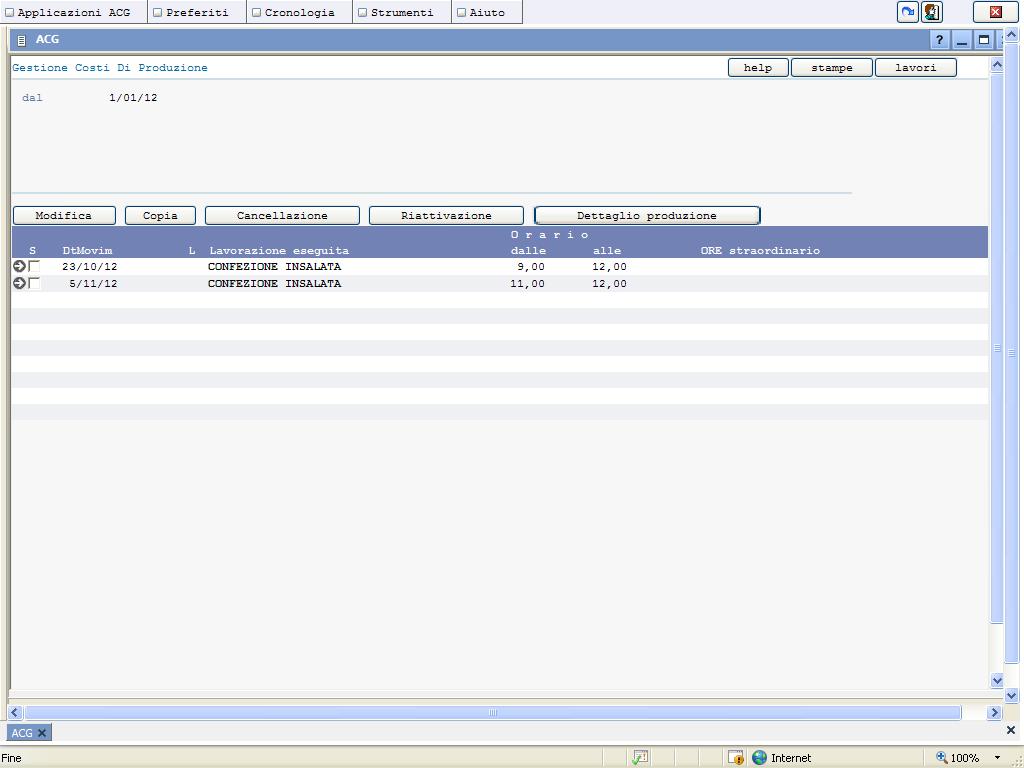Viewport: 1024px width, 768px height.
Task: Click the question mark help icon in ACG title bar
Action: tap(939, 40)
